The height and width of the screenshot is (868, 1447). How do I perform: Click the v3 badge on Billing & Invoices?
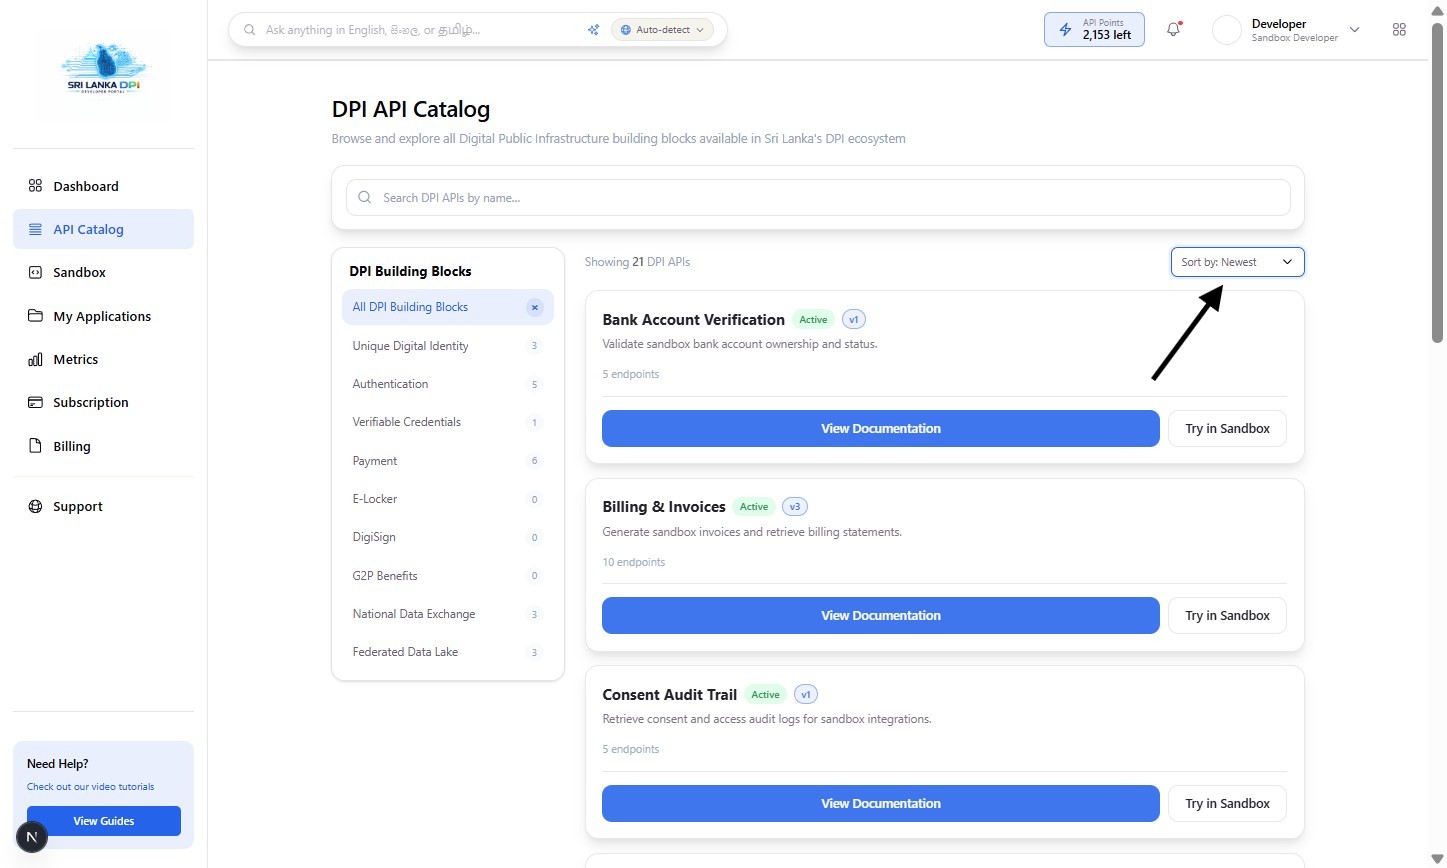tap(795, 507)
